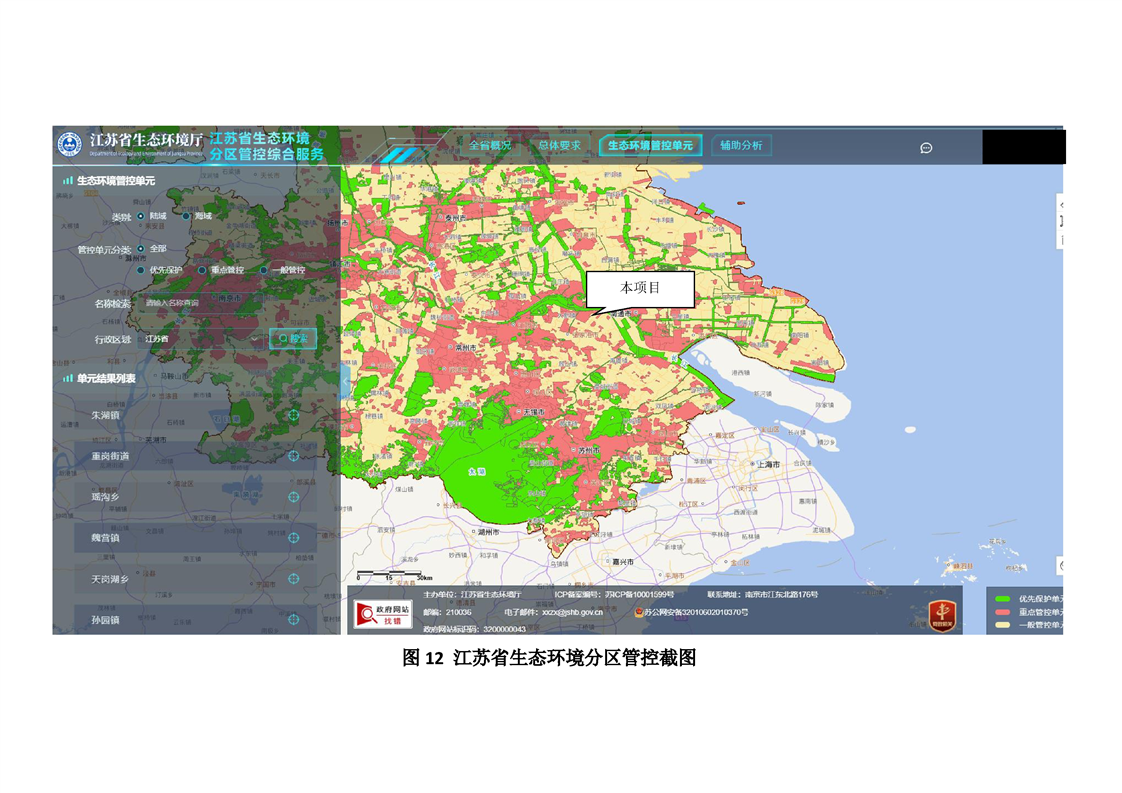Click the chat message bubble icon
Image resolution: width=1122 pixels, height=793 pixels.
point(926,148)
